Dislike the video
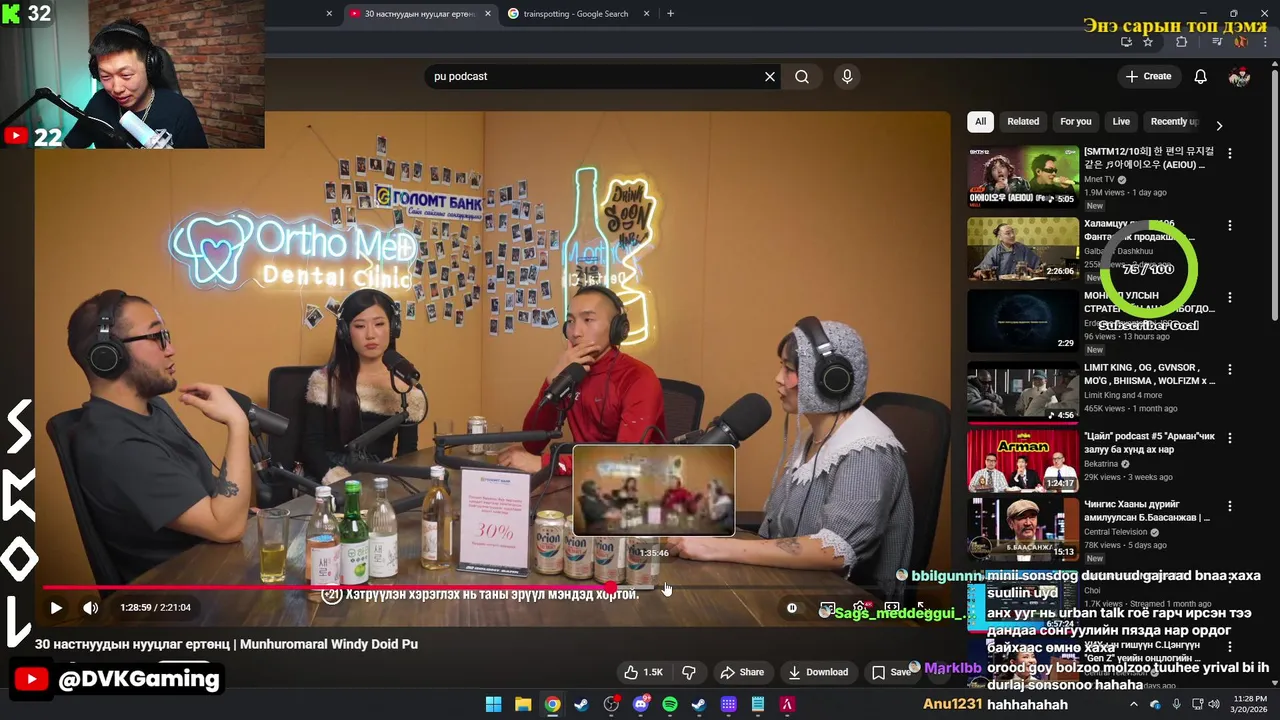This screenshot has width=1280, height=720. (688, 672)
